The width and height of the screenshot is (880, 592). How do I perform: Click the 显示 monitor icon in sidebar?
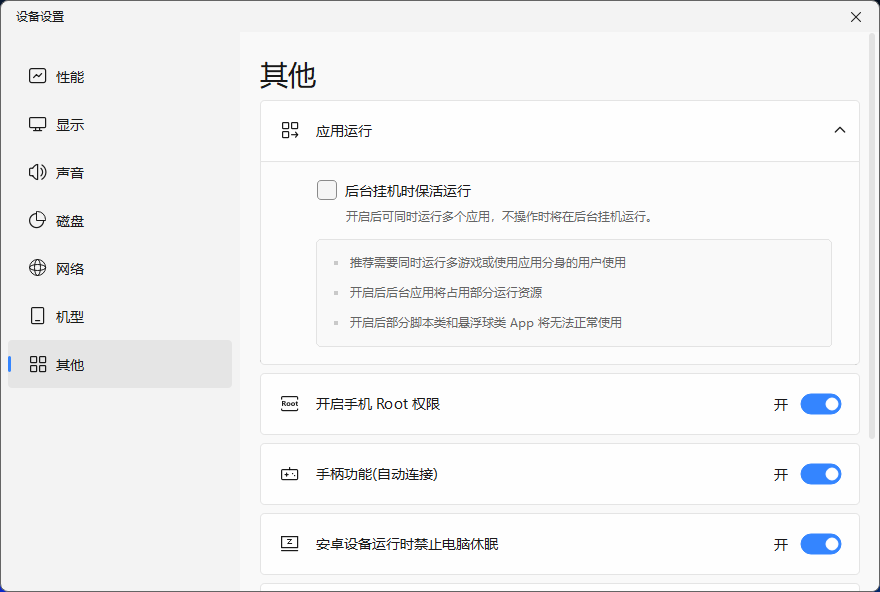click(x=38, y=124)
